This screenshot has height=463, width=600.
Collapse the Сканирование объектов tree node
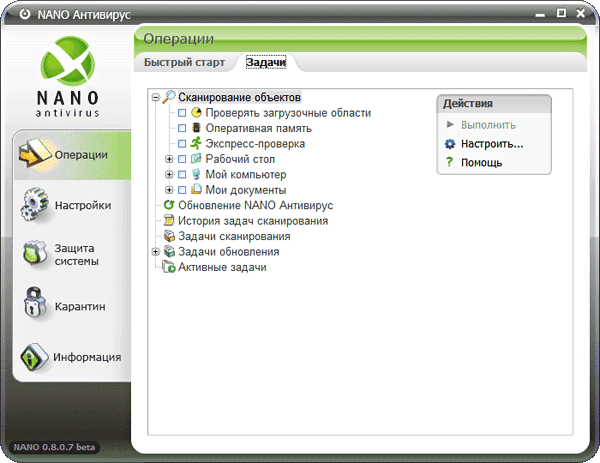[155, 97]
